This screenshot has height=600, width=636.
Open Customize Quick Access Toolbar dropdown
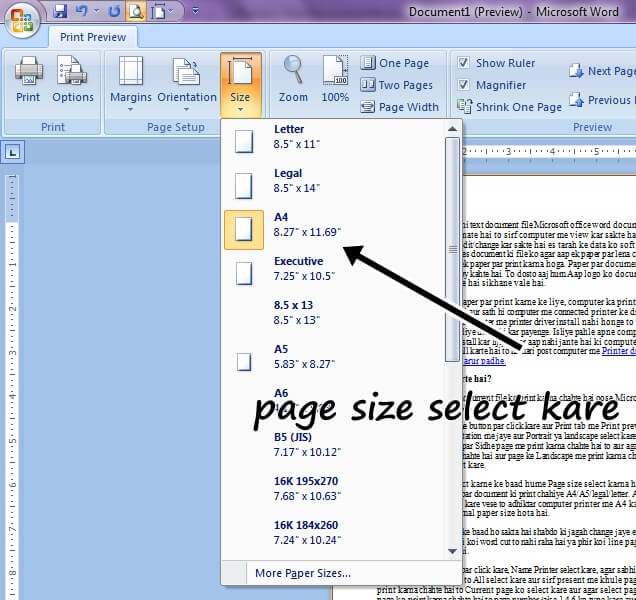tap(196, 11)
